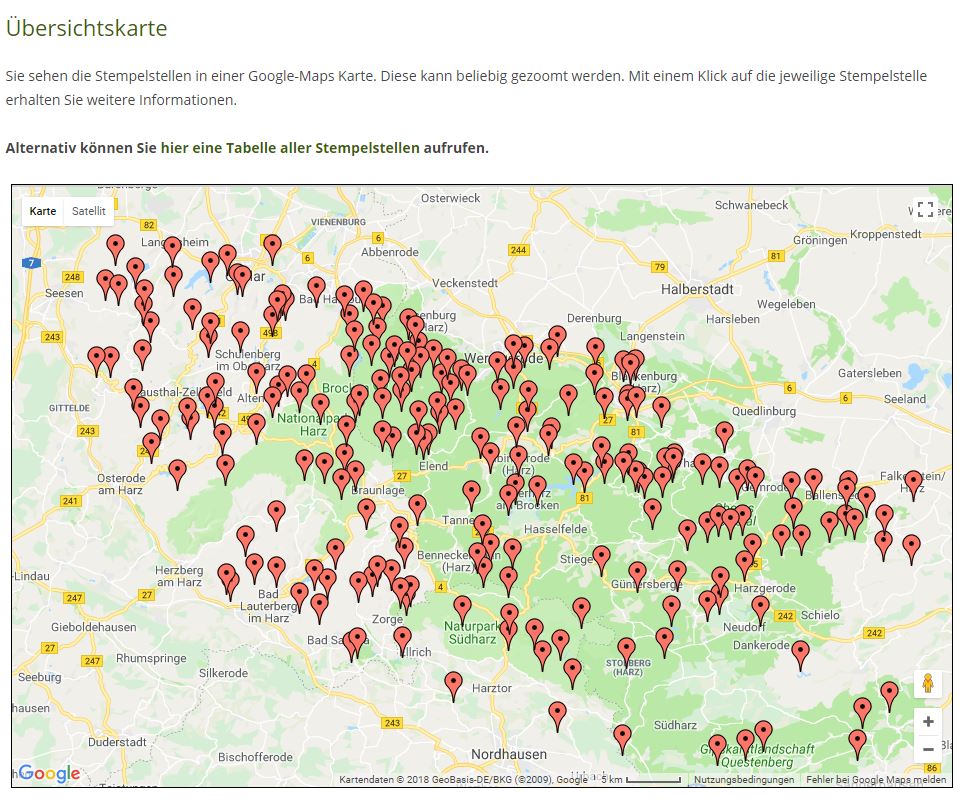Switch to the Karte map view
The height and width of the screenshot is (803, 965).
coord(43,211)
